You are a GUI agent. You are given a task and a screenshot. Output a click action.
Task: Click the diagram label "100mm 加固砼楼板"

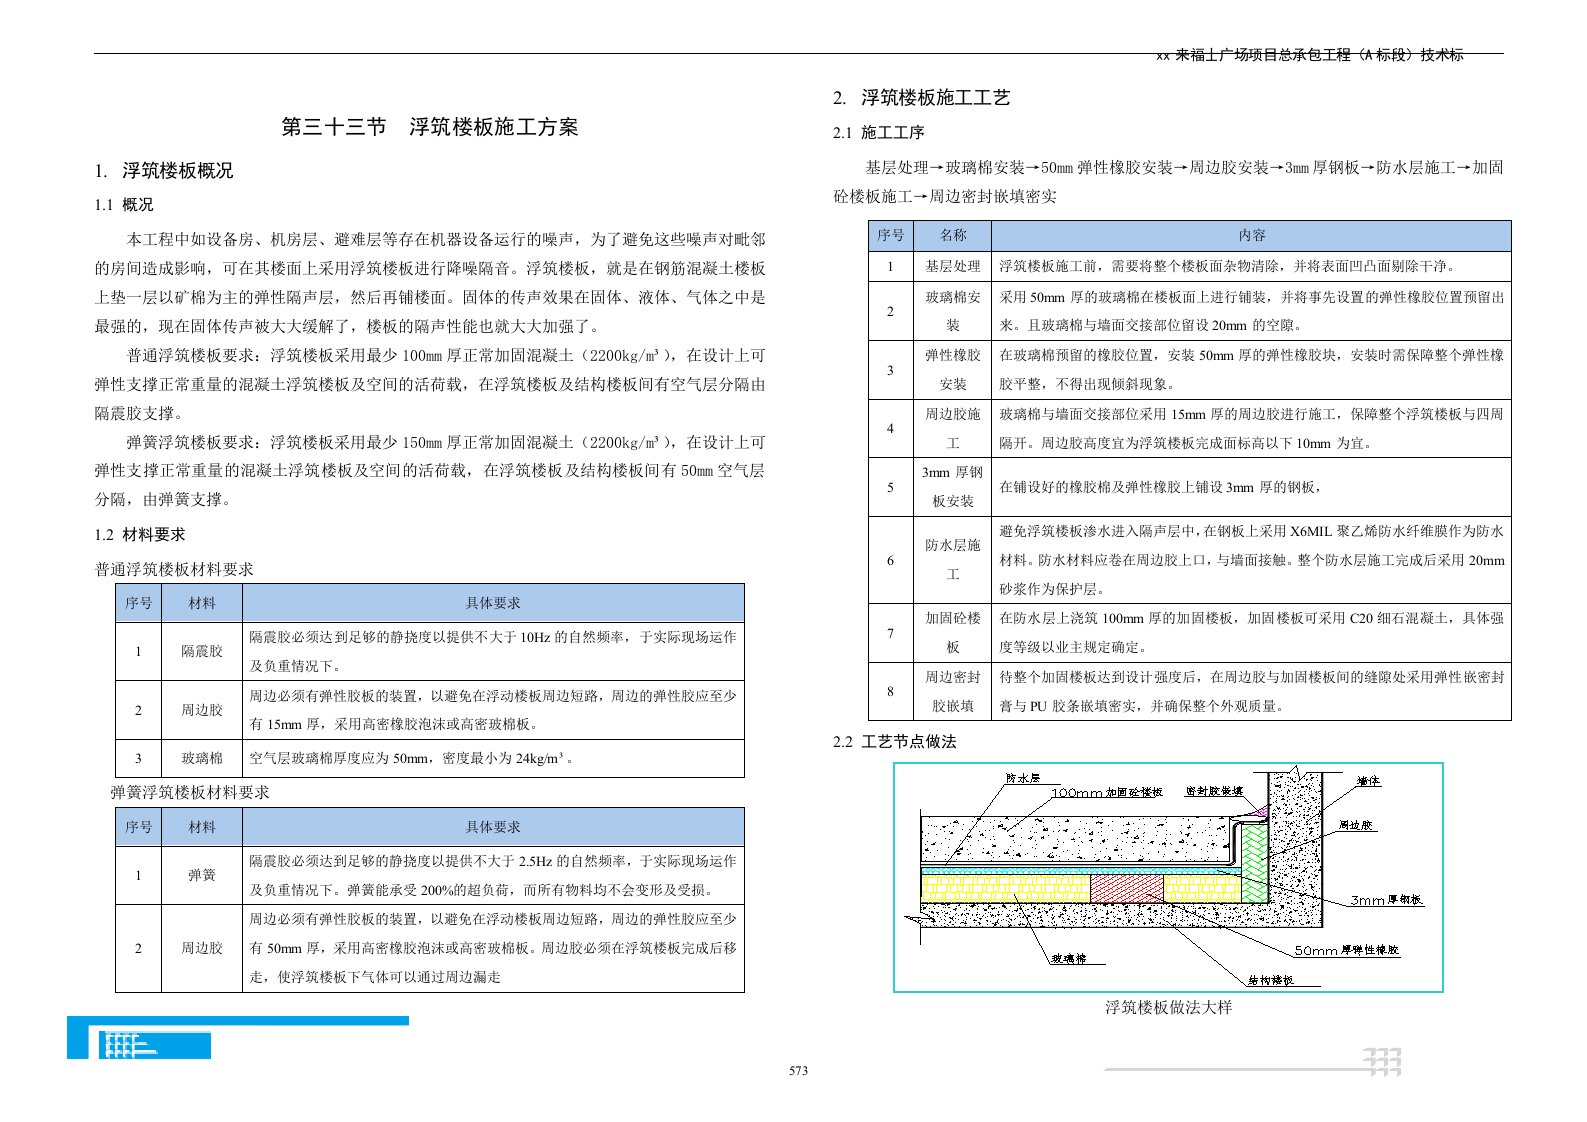click(x=1107, y=792)
